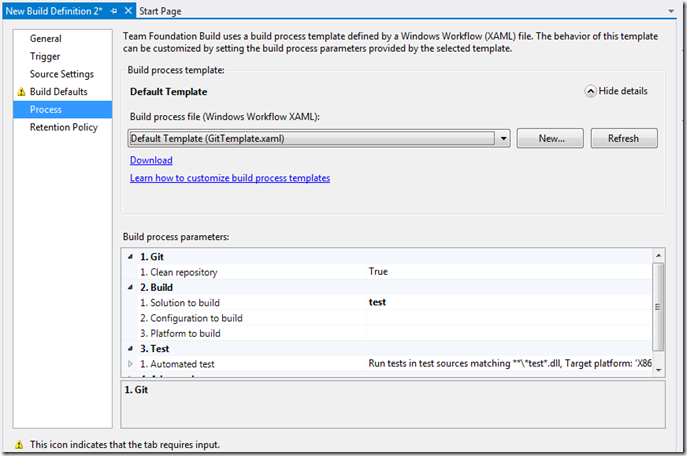
Task: Click the Hide details label
Action: click(623, 91)
